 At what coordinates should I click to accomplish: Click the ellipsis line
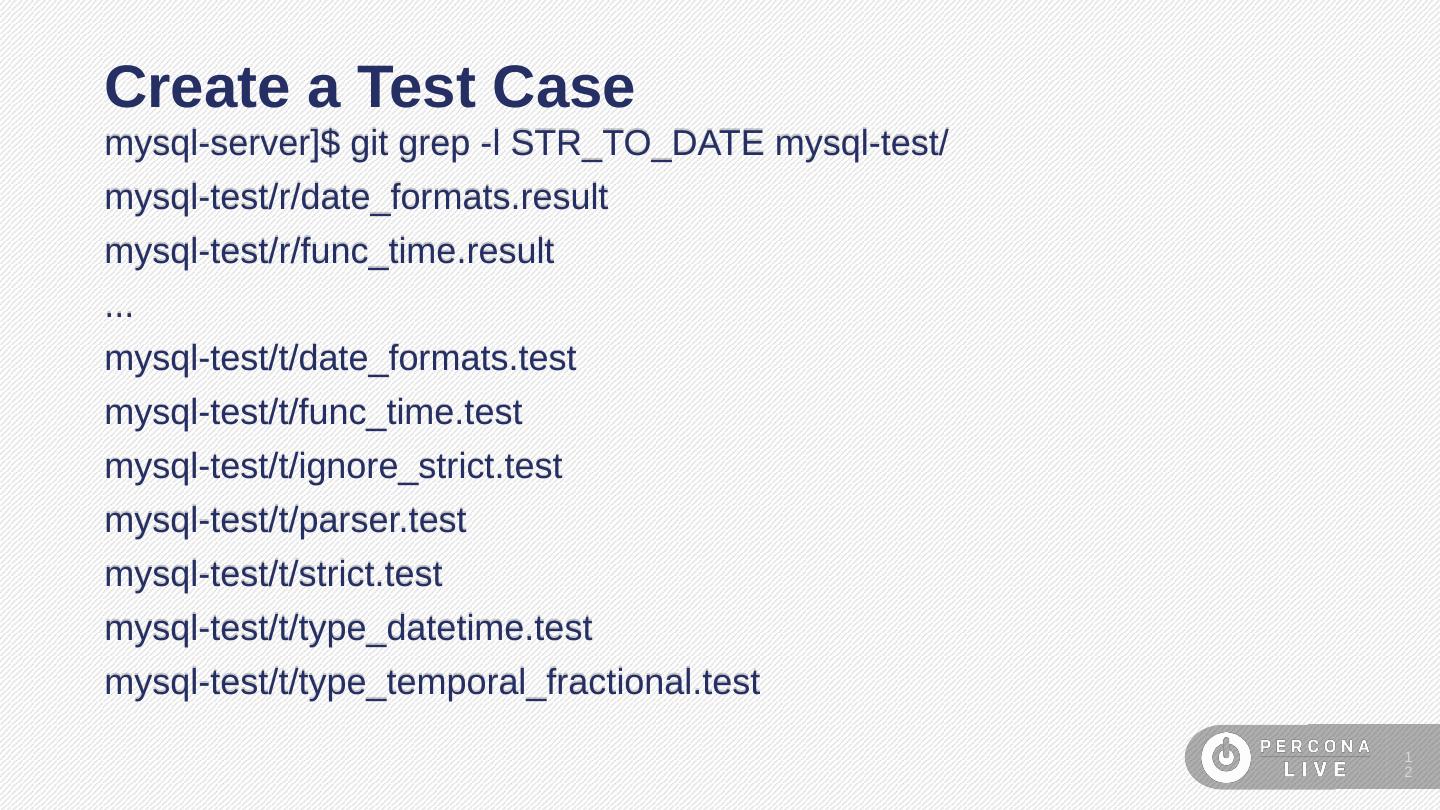[x=119, y=307]
